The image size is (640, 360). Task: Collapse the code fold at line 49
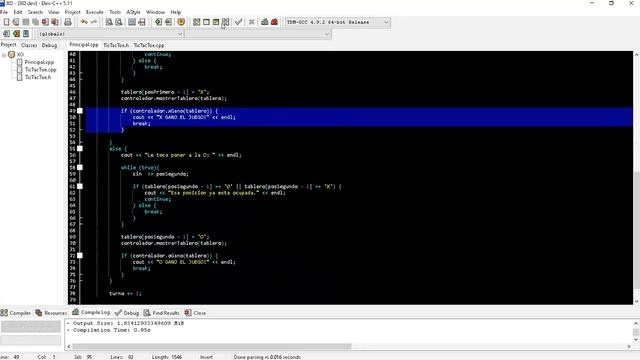tap(80, 111)
